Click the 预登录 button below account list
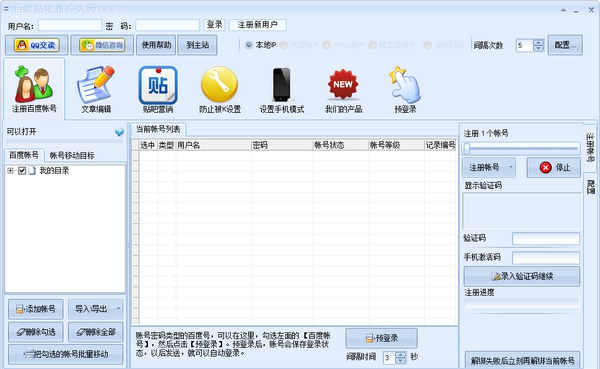 [382, 338]
